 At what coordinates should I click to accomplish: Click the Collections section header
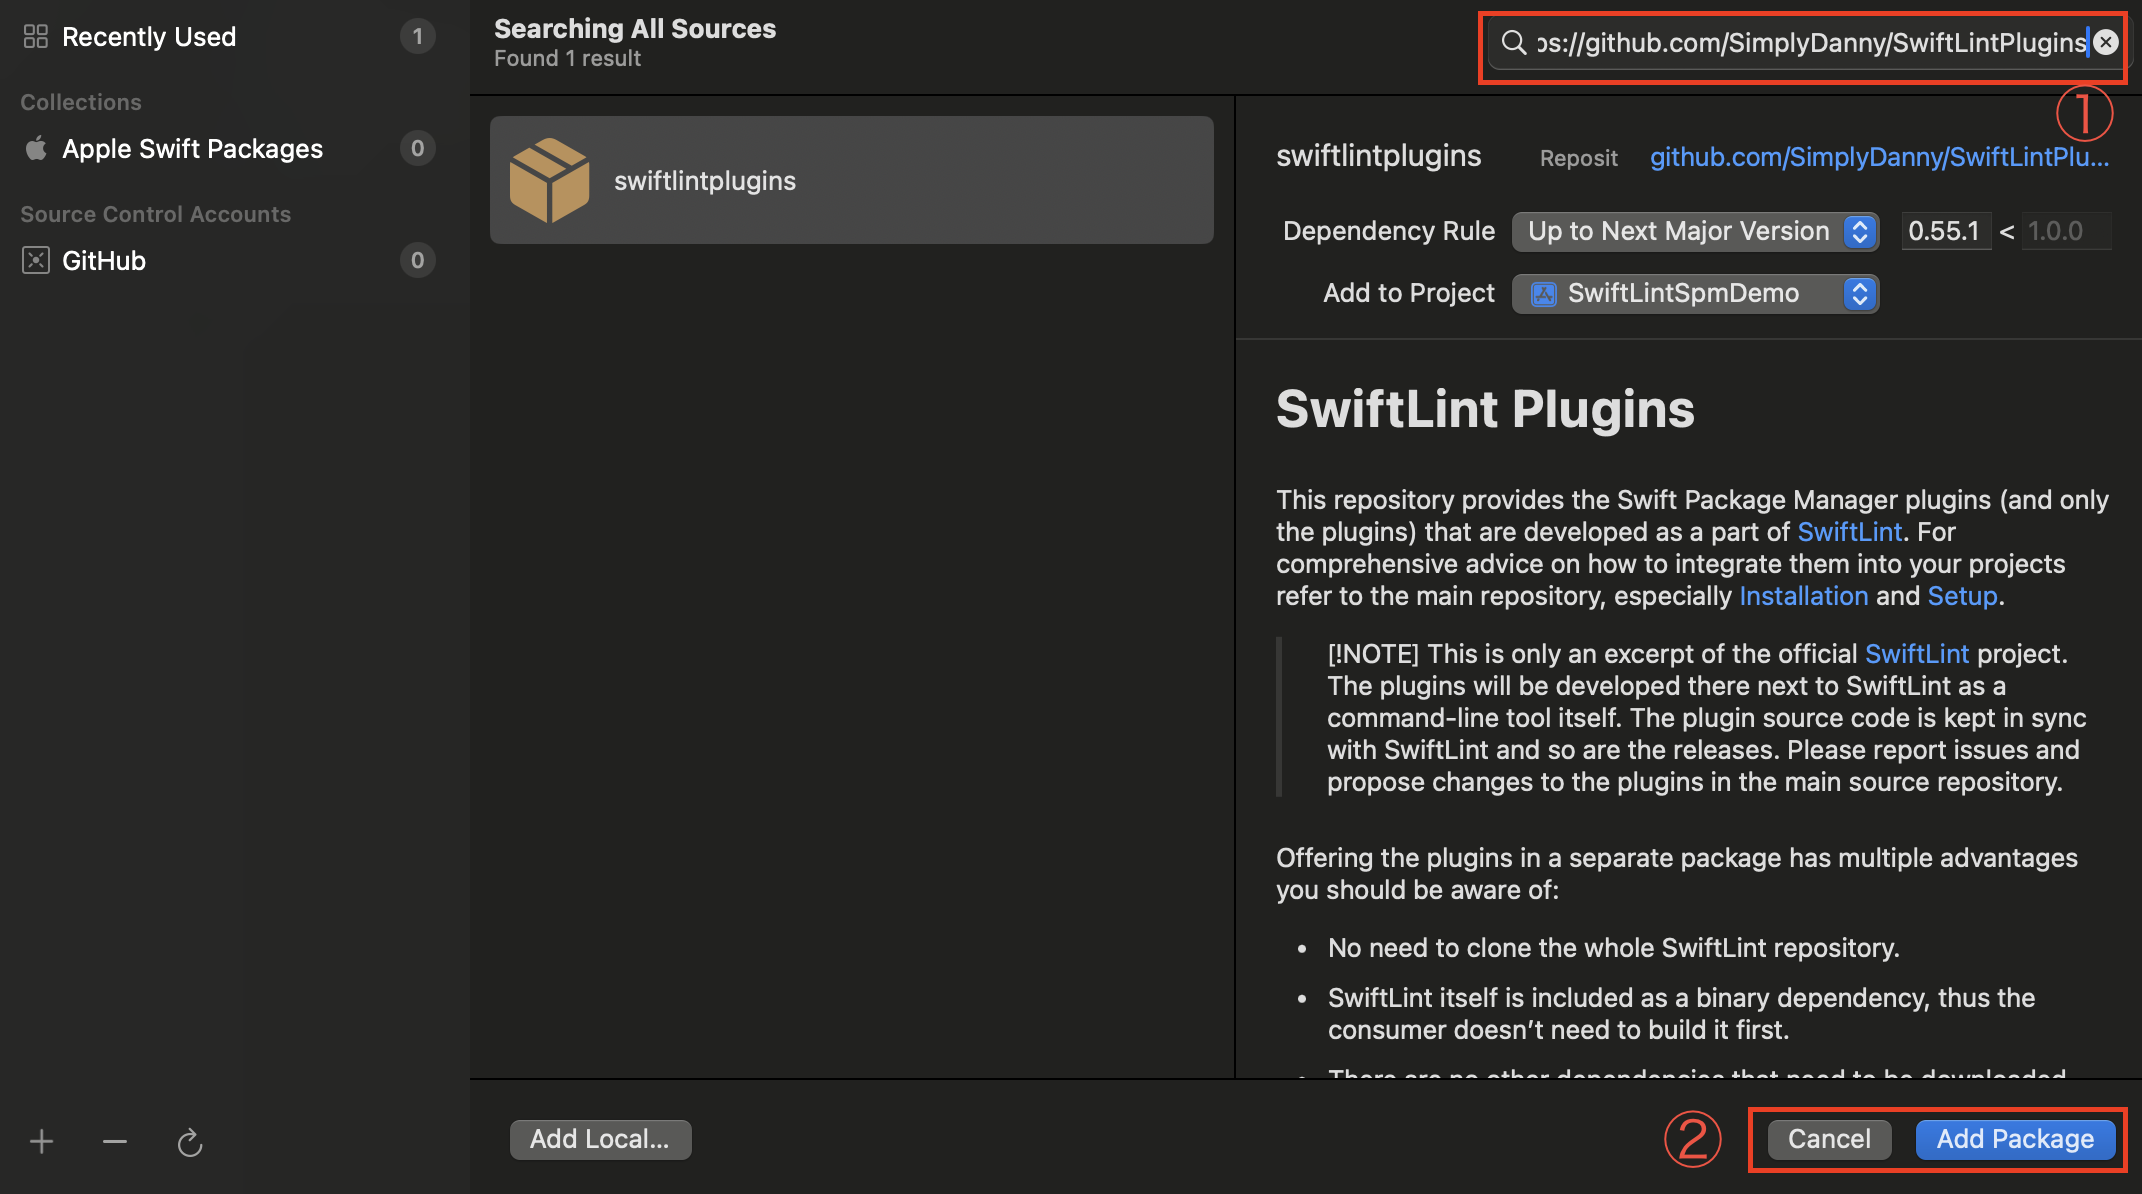point(81,102)
